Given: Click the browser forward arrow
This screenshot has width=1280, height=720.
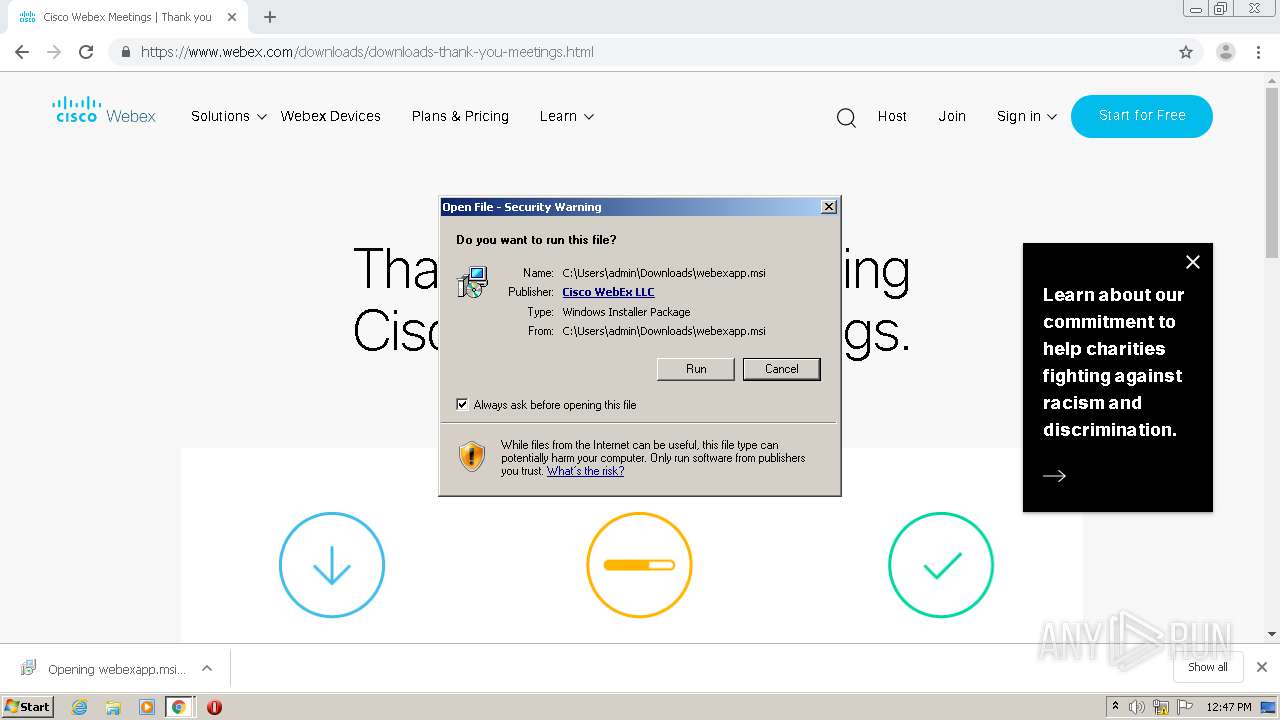Looking at the screenshot, I should tap(54, 52).
